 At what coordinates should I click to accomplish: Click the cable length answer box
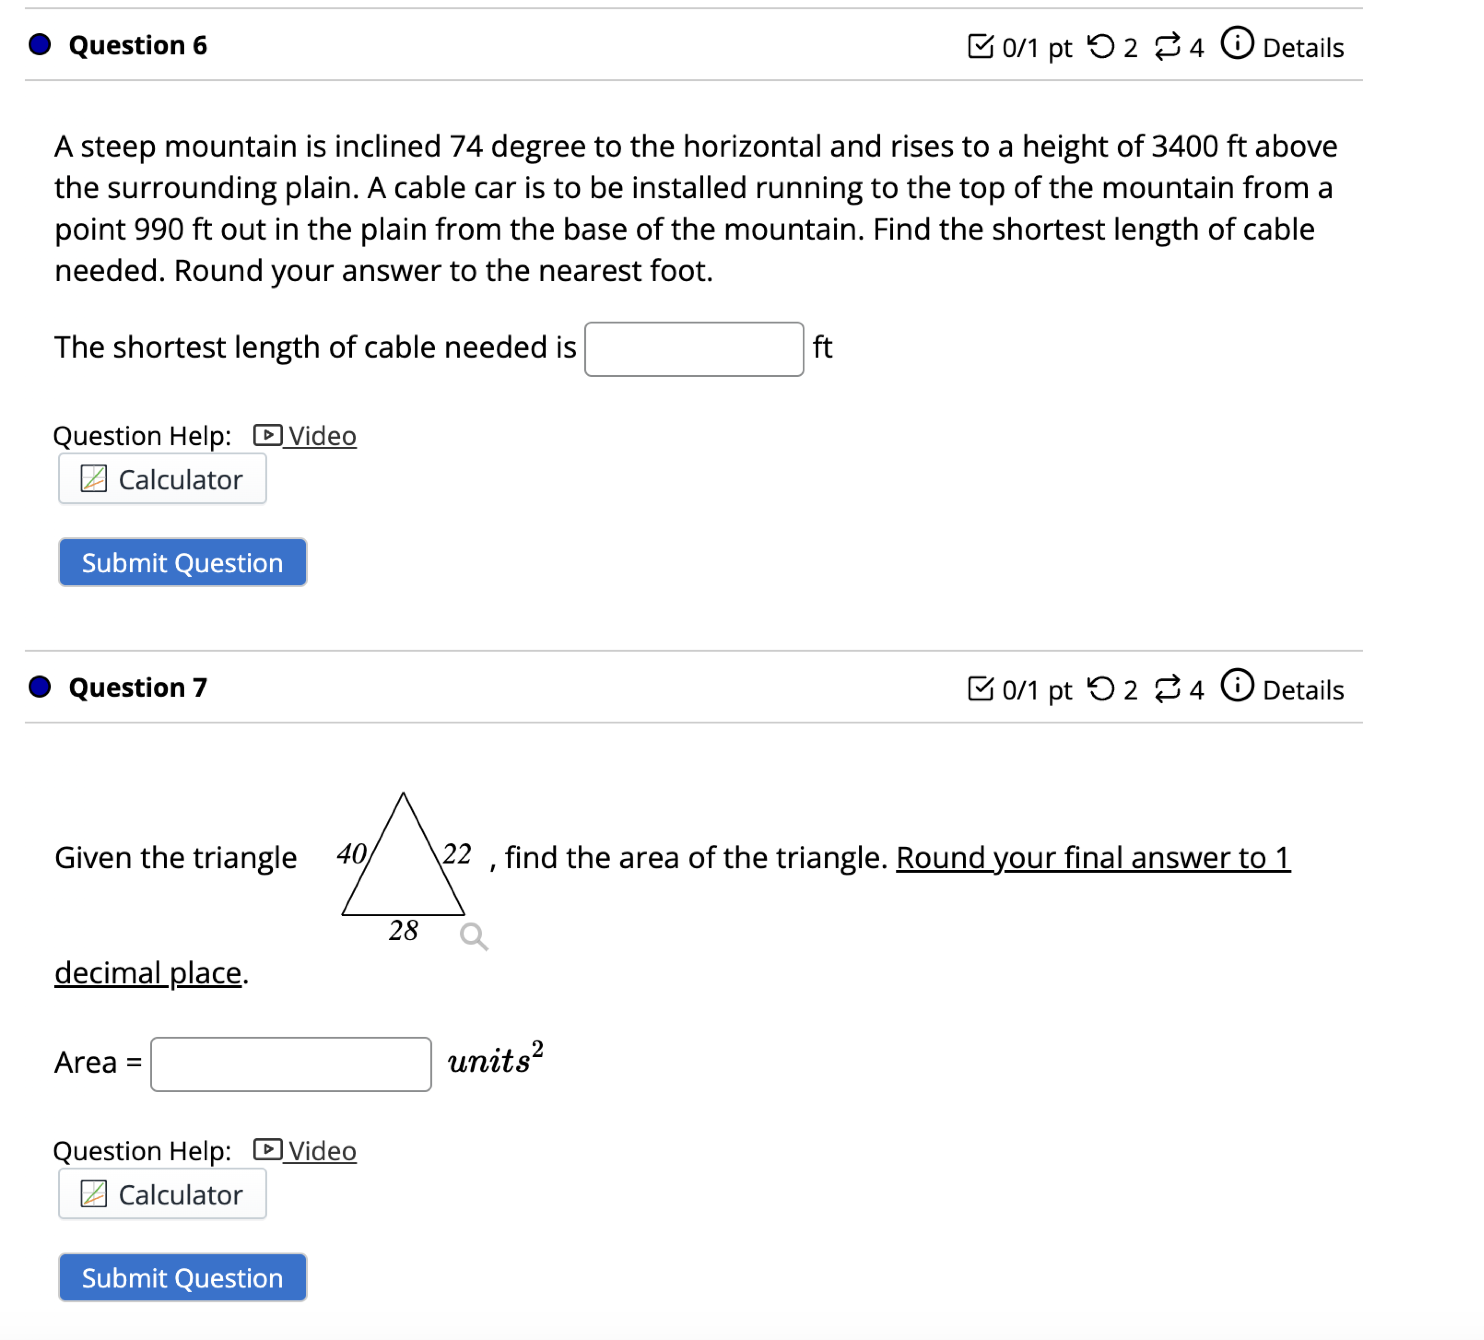(693, 348)
